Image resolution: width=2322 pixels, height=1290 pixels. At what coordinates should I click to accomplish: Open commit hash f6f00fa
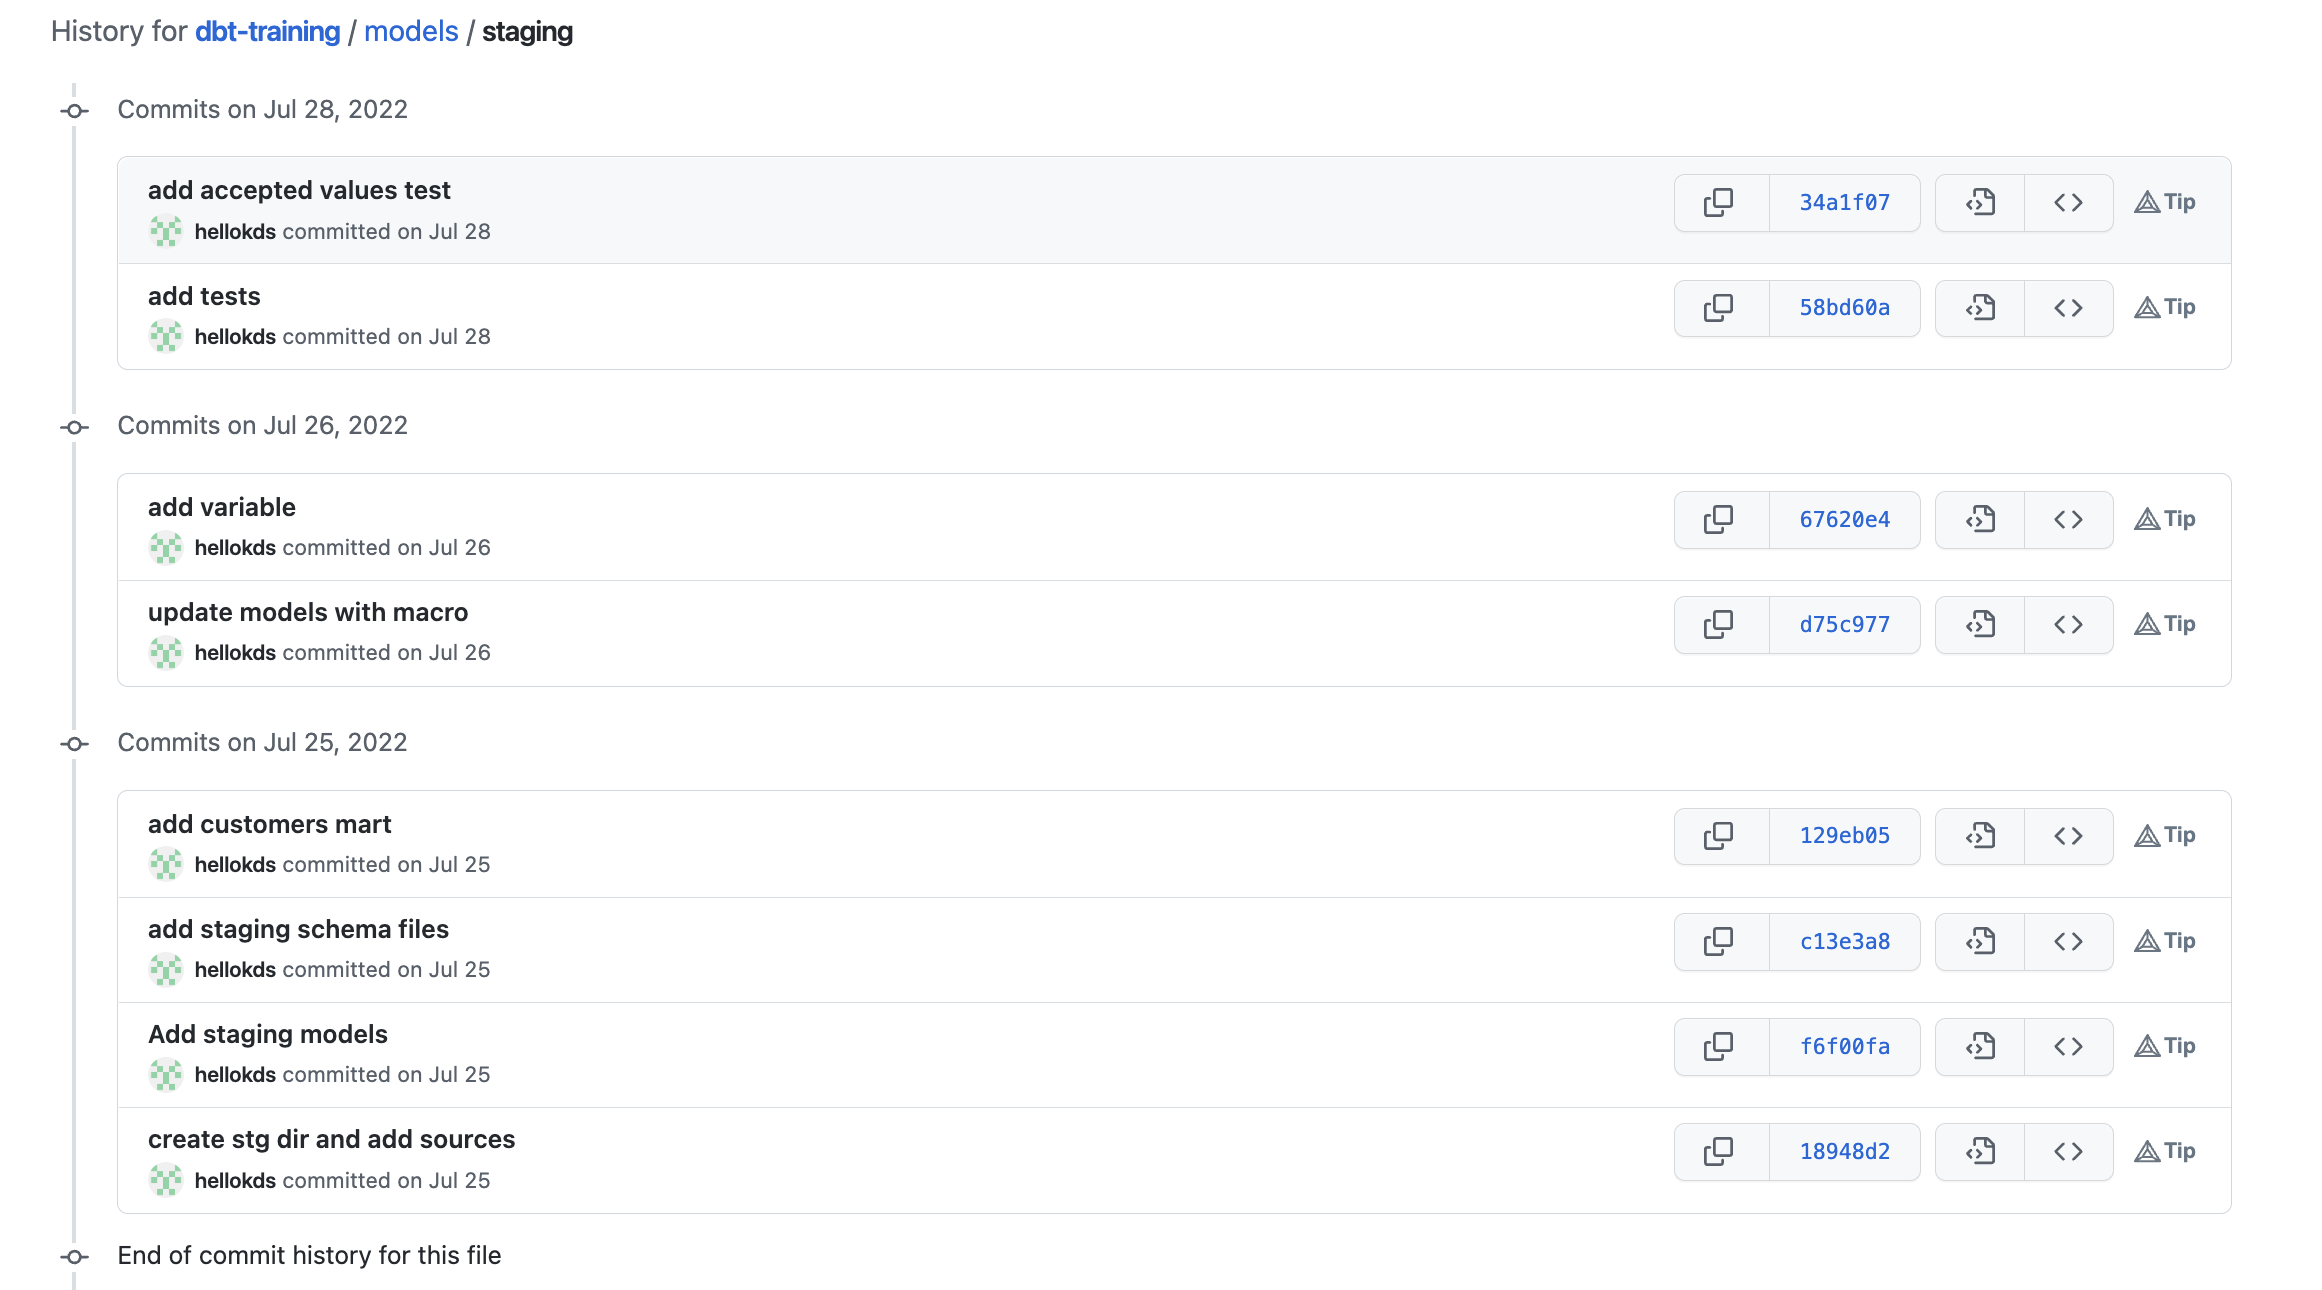(1844, 1047)
